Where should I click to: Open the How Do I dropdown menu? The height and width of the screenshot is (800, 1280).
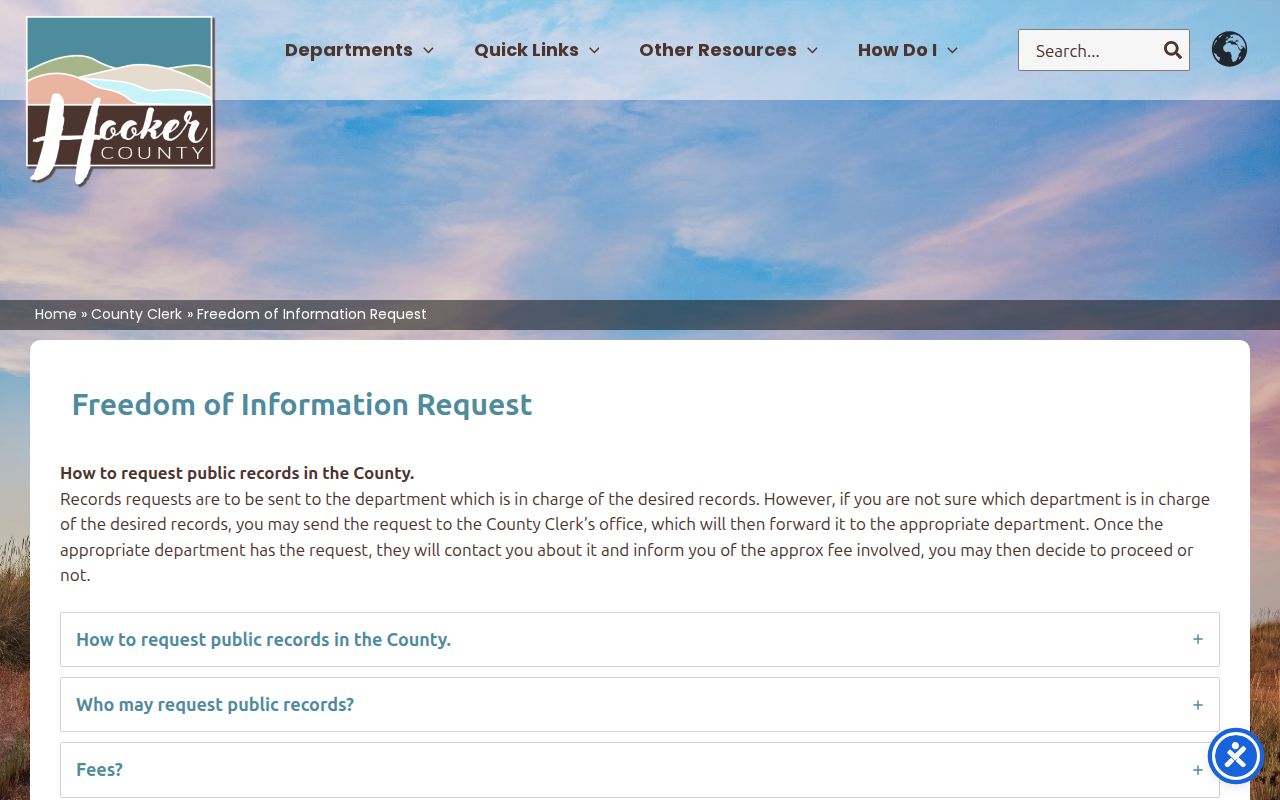click(x=908, y=50)
